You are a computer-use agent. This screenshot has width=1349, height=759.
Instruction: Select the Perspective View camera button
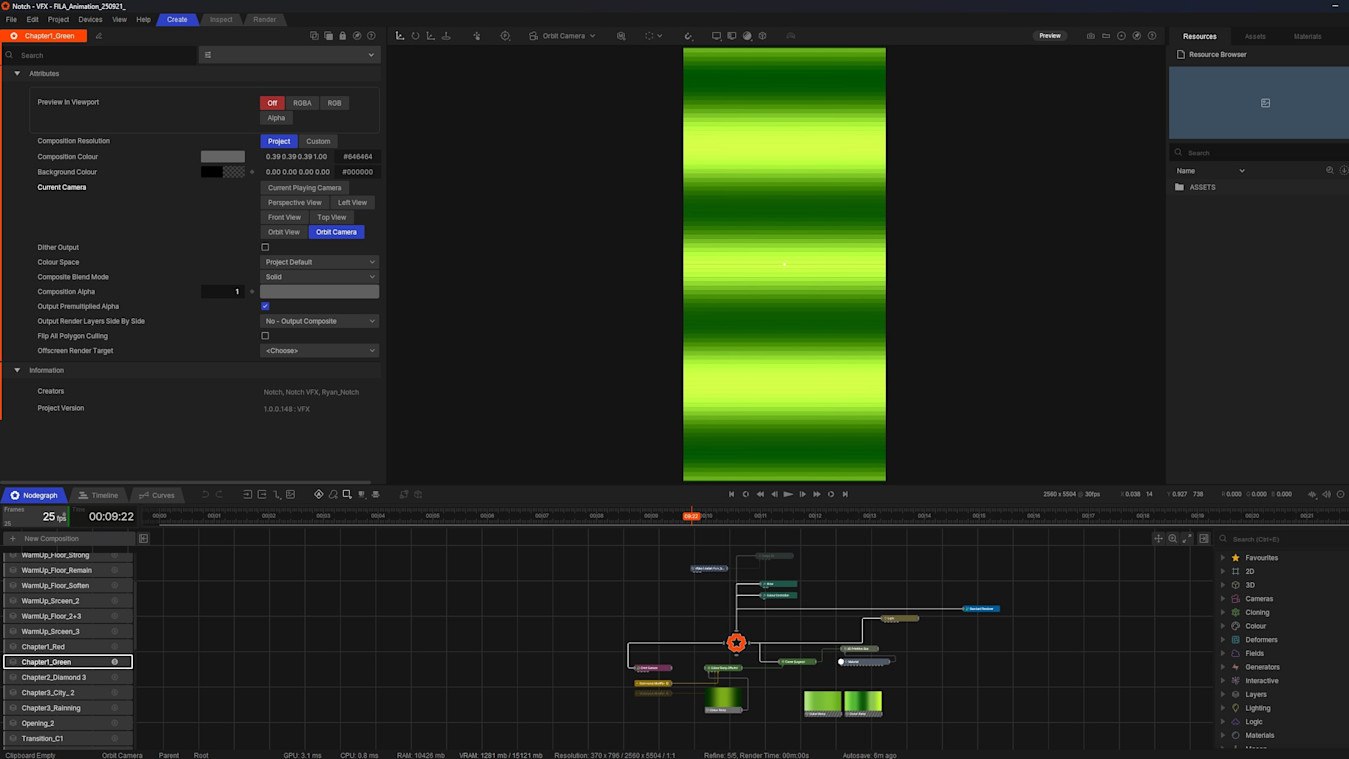pyautogui.click(x=294, y=202)
